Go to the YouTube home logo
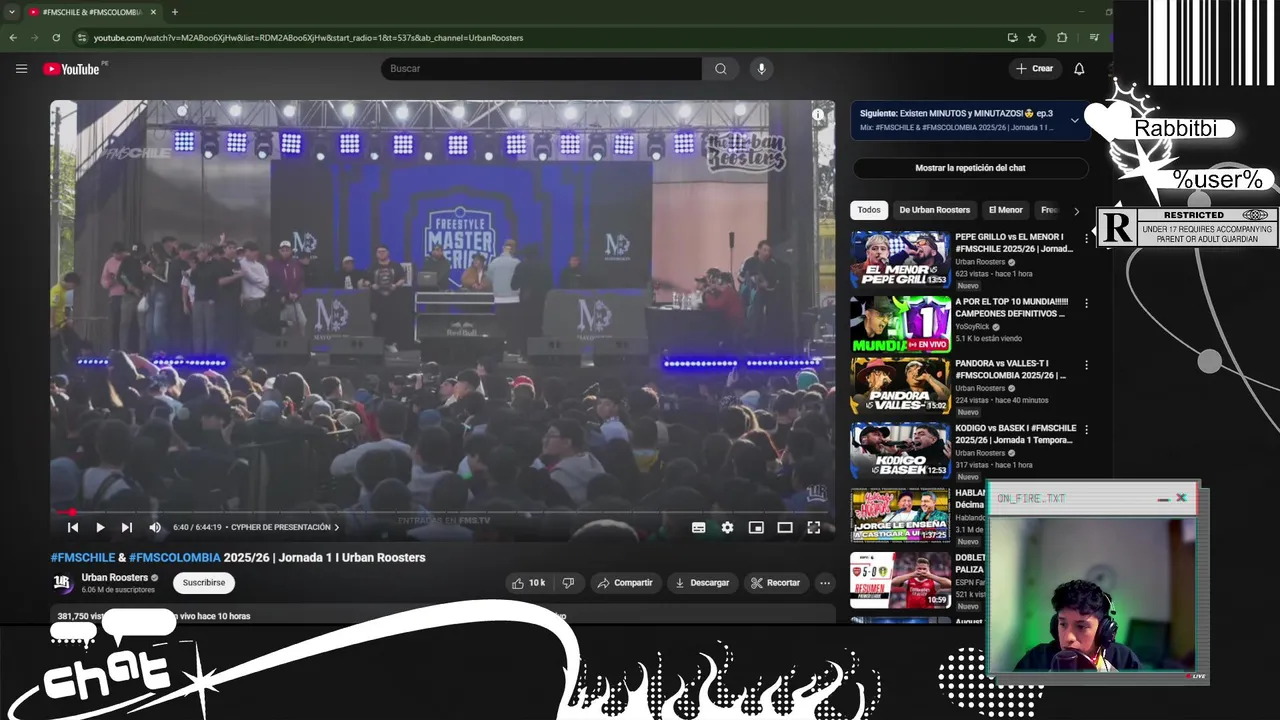This screenshot has width=1280, height=720. point(72,69)
